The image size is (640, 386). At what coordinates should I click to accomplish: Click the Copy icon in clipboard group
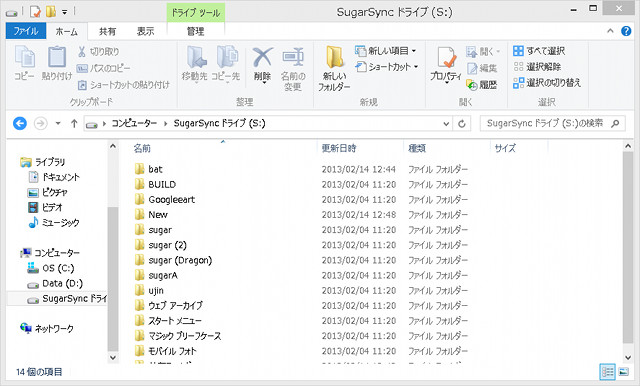point(24,57)
